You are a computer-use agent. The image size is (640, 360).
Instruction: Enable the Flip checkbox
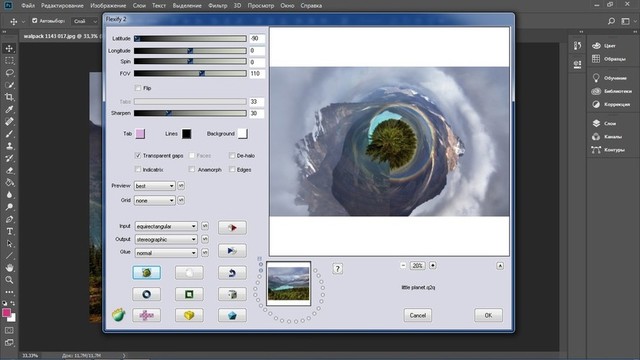tap(138, 88)
